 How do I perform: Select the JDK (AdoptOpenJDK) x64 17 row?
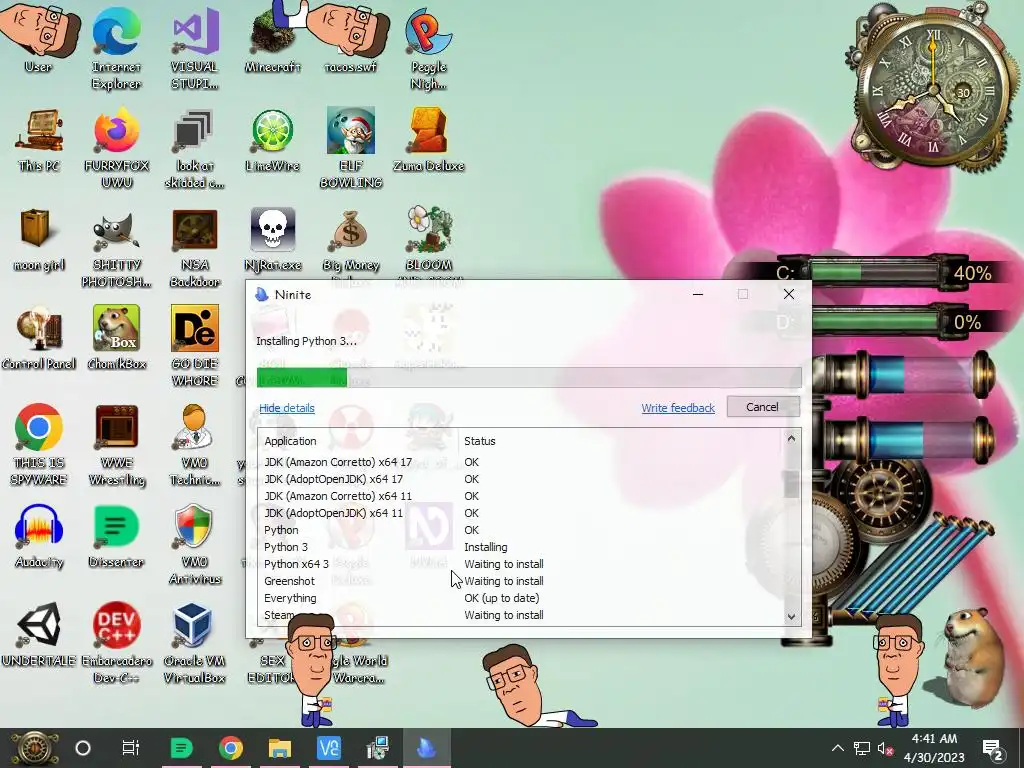[x=521, y=479]
